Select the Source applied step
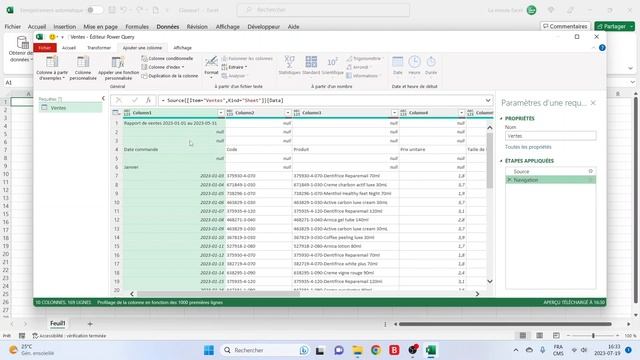 coord(550,171)
